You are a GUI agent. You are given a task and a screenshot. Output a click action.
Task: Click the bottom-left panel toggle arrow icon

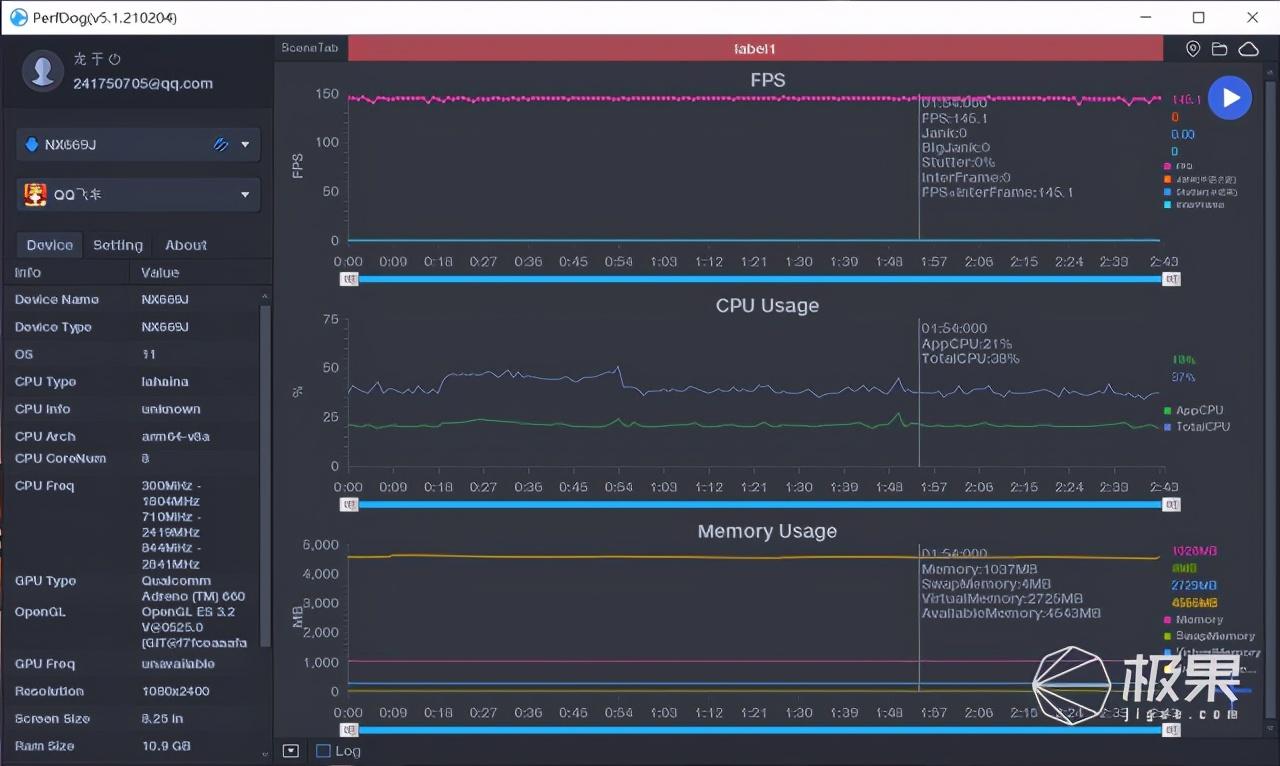coord(290,751)
